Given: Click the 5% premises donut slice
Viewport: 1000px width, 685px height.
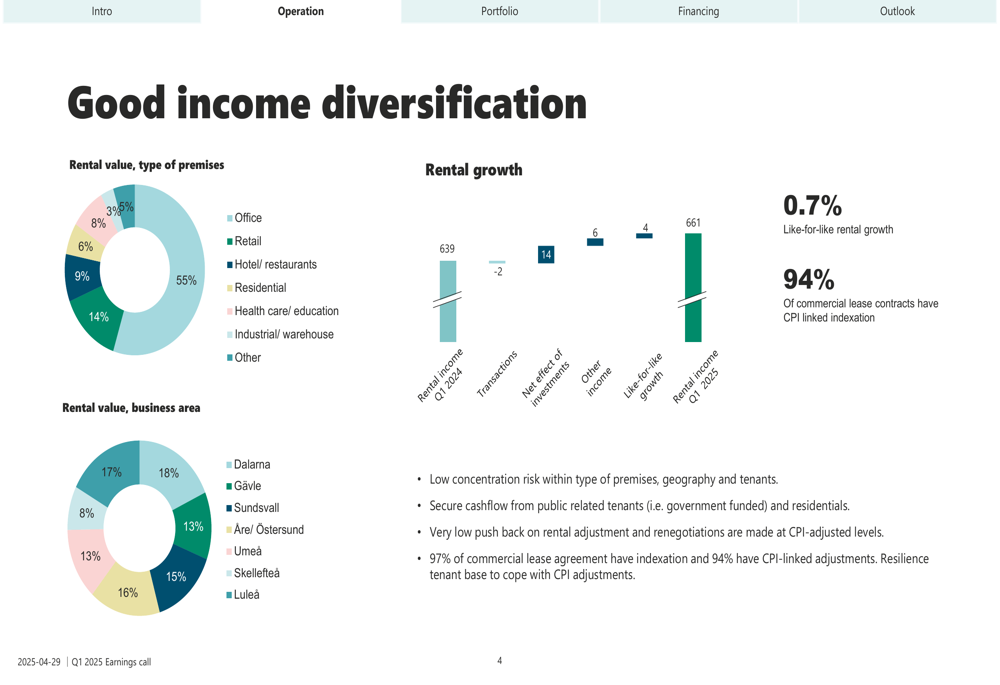Looking at the screenshot, I should pyautogui.click(x=126, y=207).
